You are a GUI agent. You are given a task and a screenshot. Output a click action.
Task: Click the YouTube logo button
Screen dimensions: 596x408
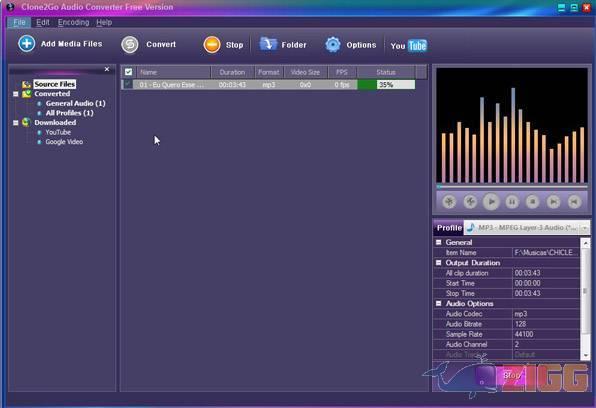click(x=409, y=46)
